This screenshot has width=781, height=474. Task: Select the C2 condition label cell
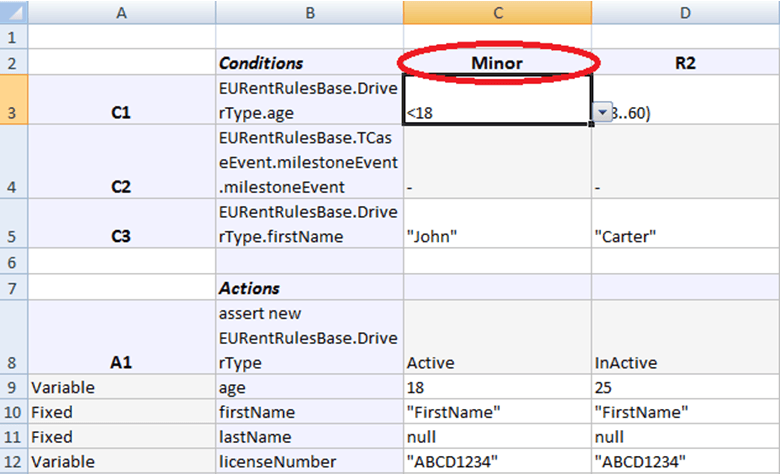[122, 161]
